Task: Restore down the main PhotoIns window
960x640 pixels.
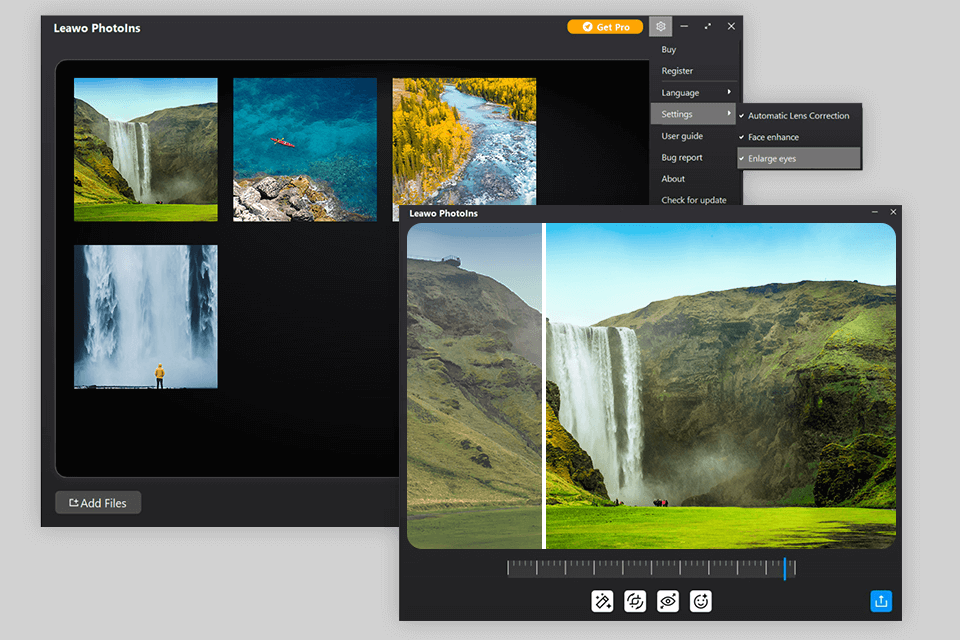Action: (x=708, y=26)
